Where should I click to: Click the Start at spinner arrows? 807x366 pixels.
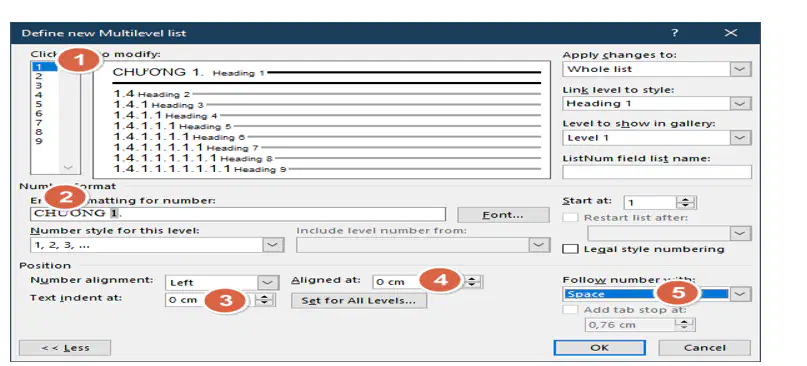click(x=686, y=202)
